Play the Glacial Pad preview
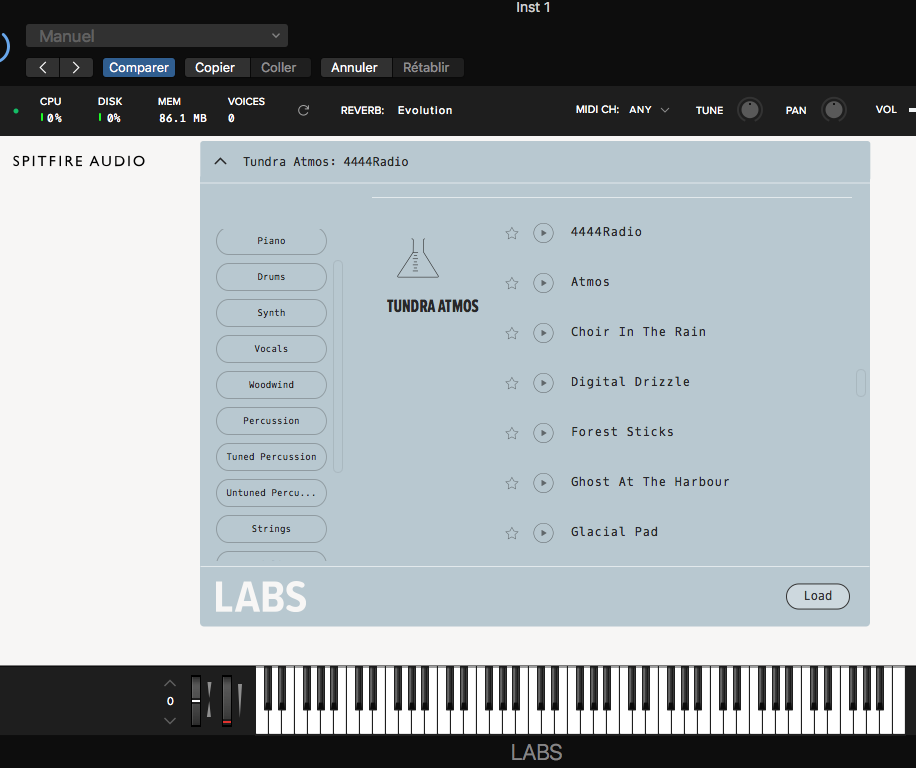 [543, 533]
